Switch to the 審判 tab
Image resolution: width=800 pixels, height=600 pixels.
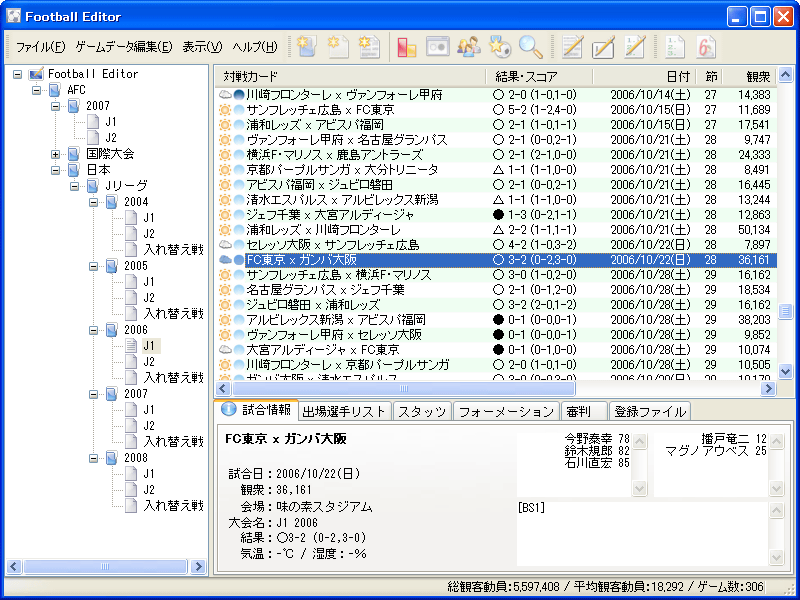(584, 412)
